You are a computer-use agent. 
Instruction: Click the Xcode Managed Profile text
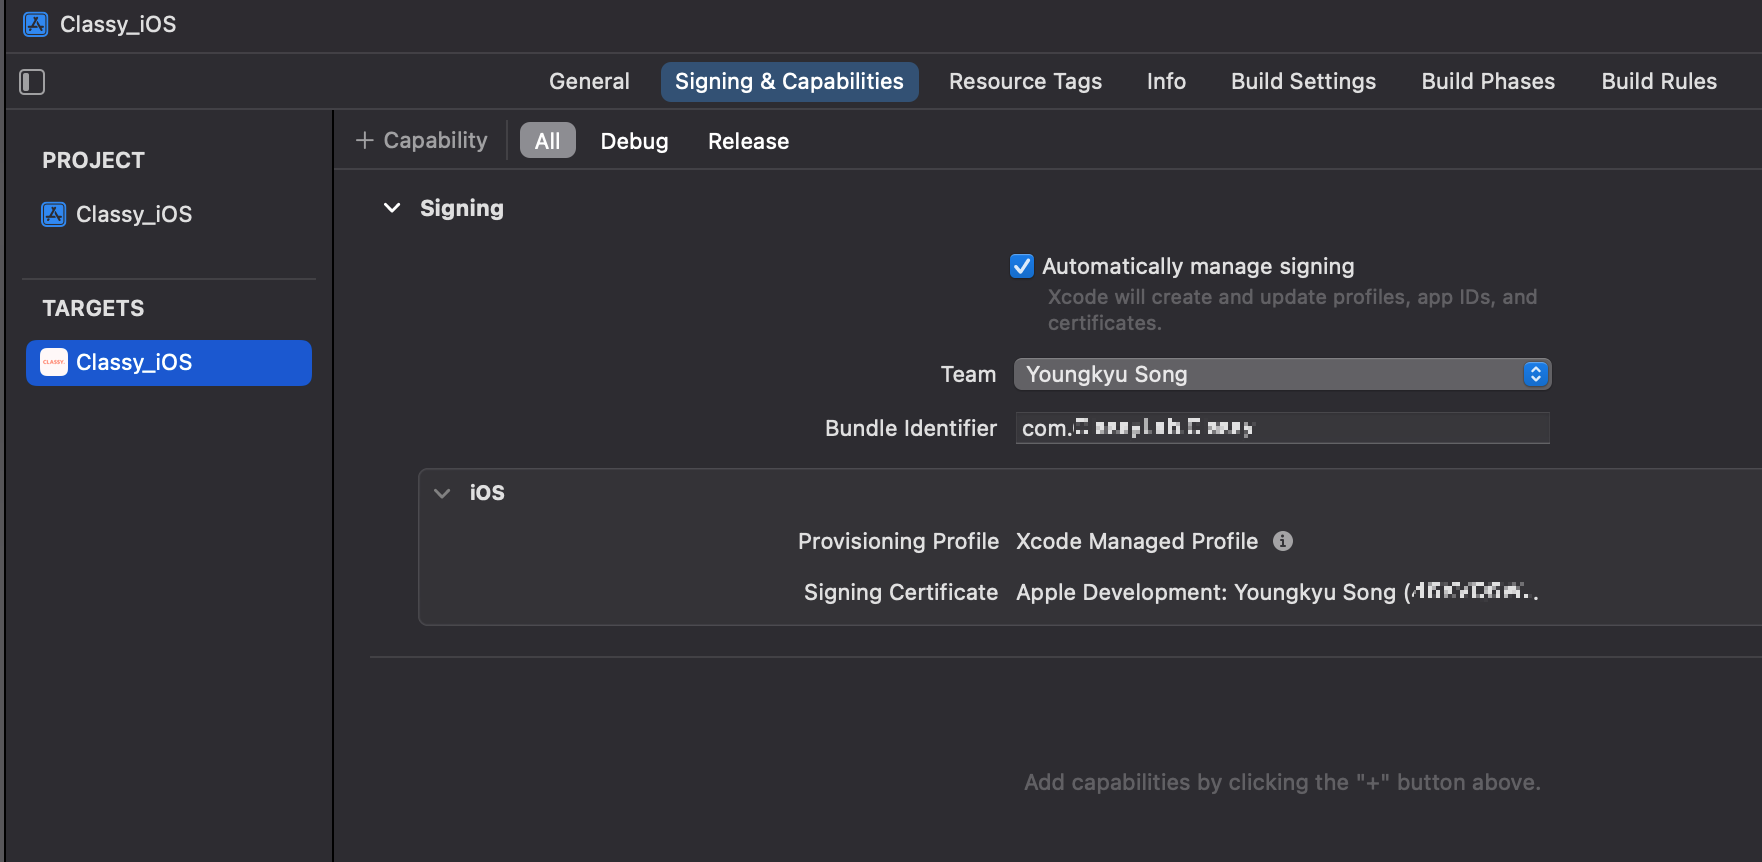coord(1137,541)
